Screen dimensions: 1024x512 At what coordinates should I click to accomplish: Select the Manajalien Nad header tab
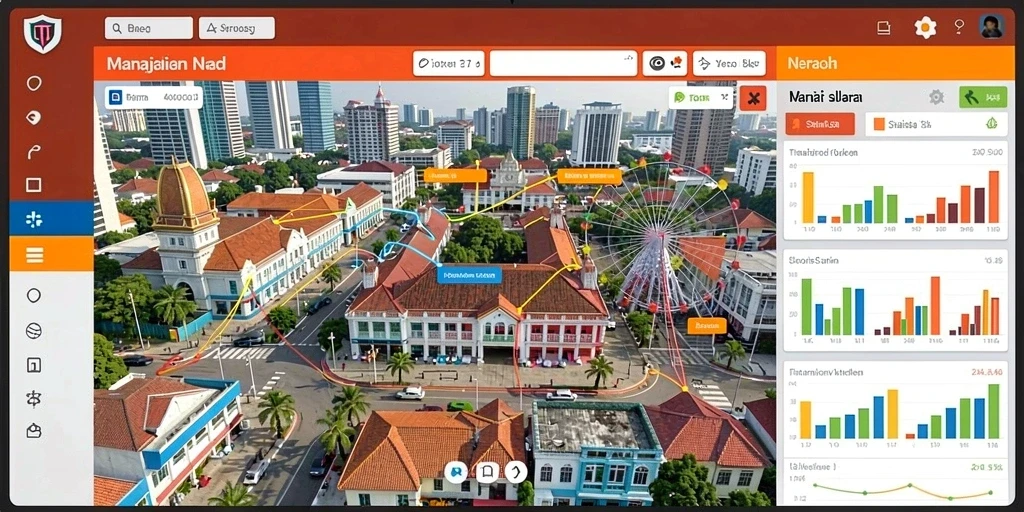(x=166, y=64)
